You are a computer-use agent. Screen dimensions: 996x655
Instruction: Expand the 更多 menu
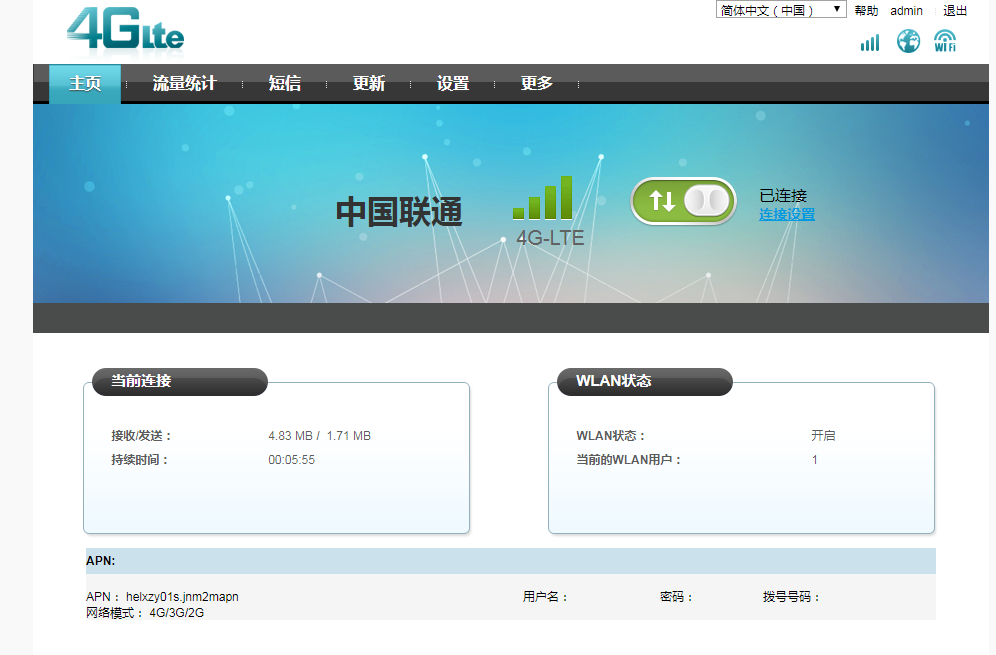click(537, 84)
